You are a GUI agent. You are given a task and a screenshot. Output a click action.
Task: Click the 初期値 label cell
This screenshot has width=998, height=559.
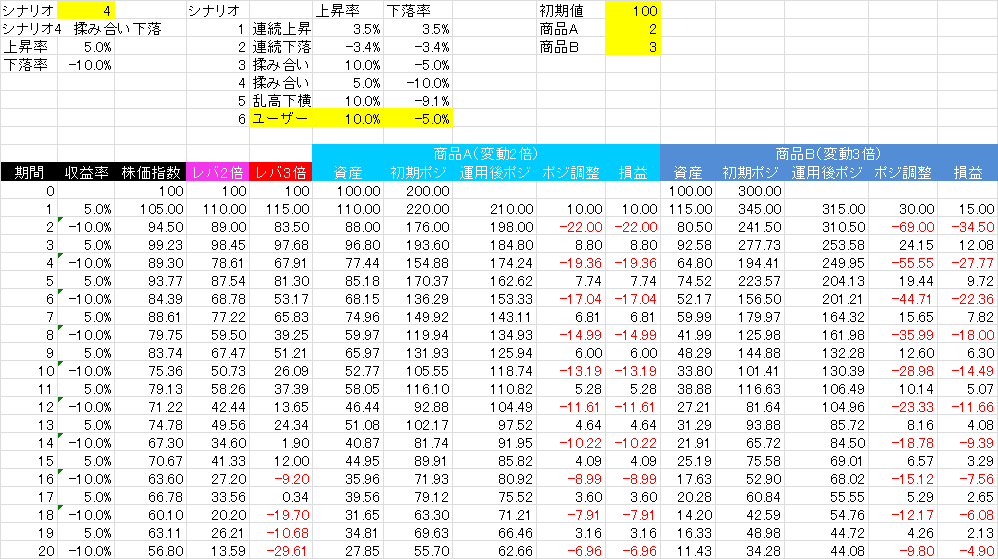[571, 10]
